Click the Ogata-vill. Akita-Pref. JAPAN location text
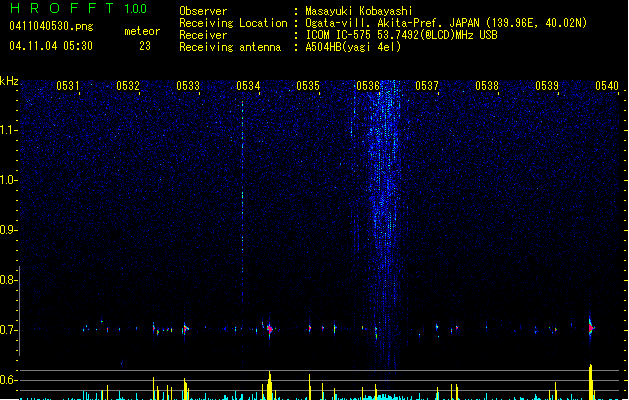The height and width of the screenshot is (400, 629). (x=393, y=23)
